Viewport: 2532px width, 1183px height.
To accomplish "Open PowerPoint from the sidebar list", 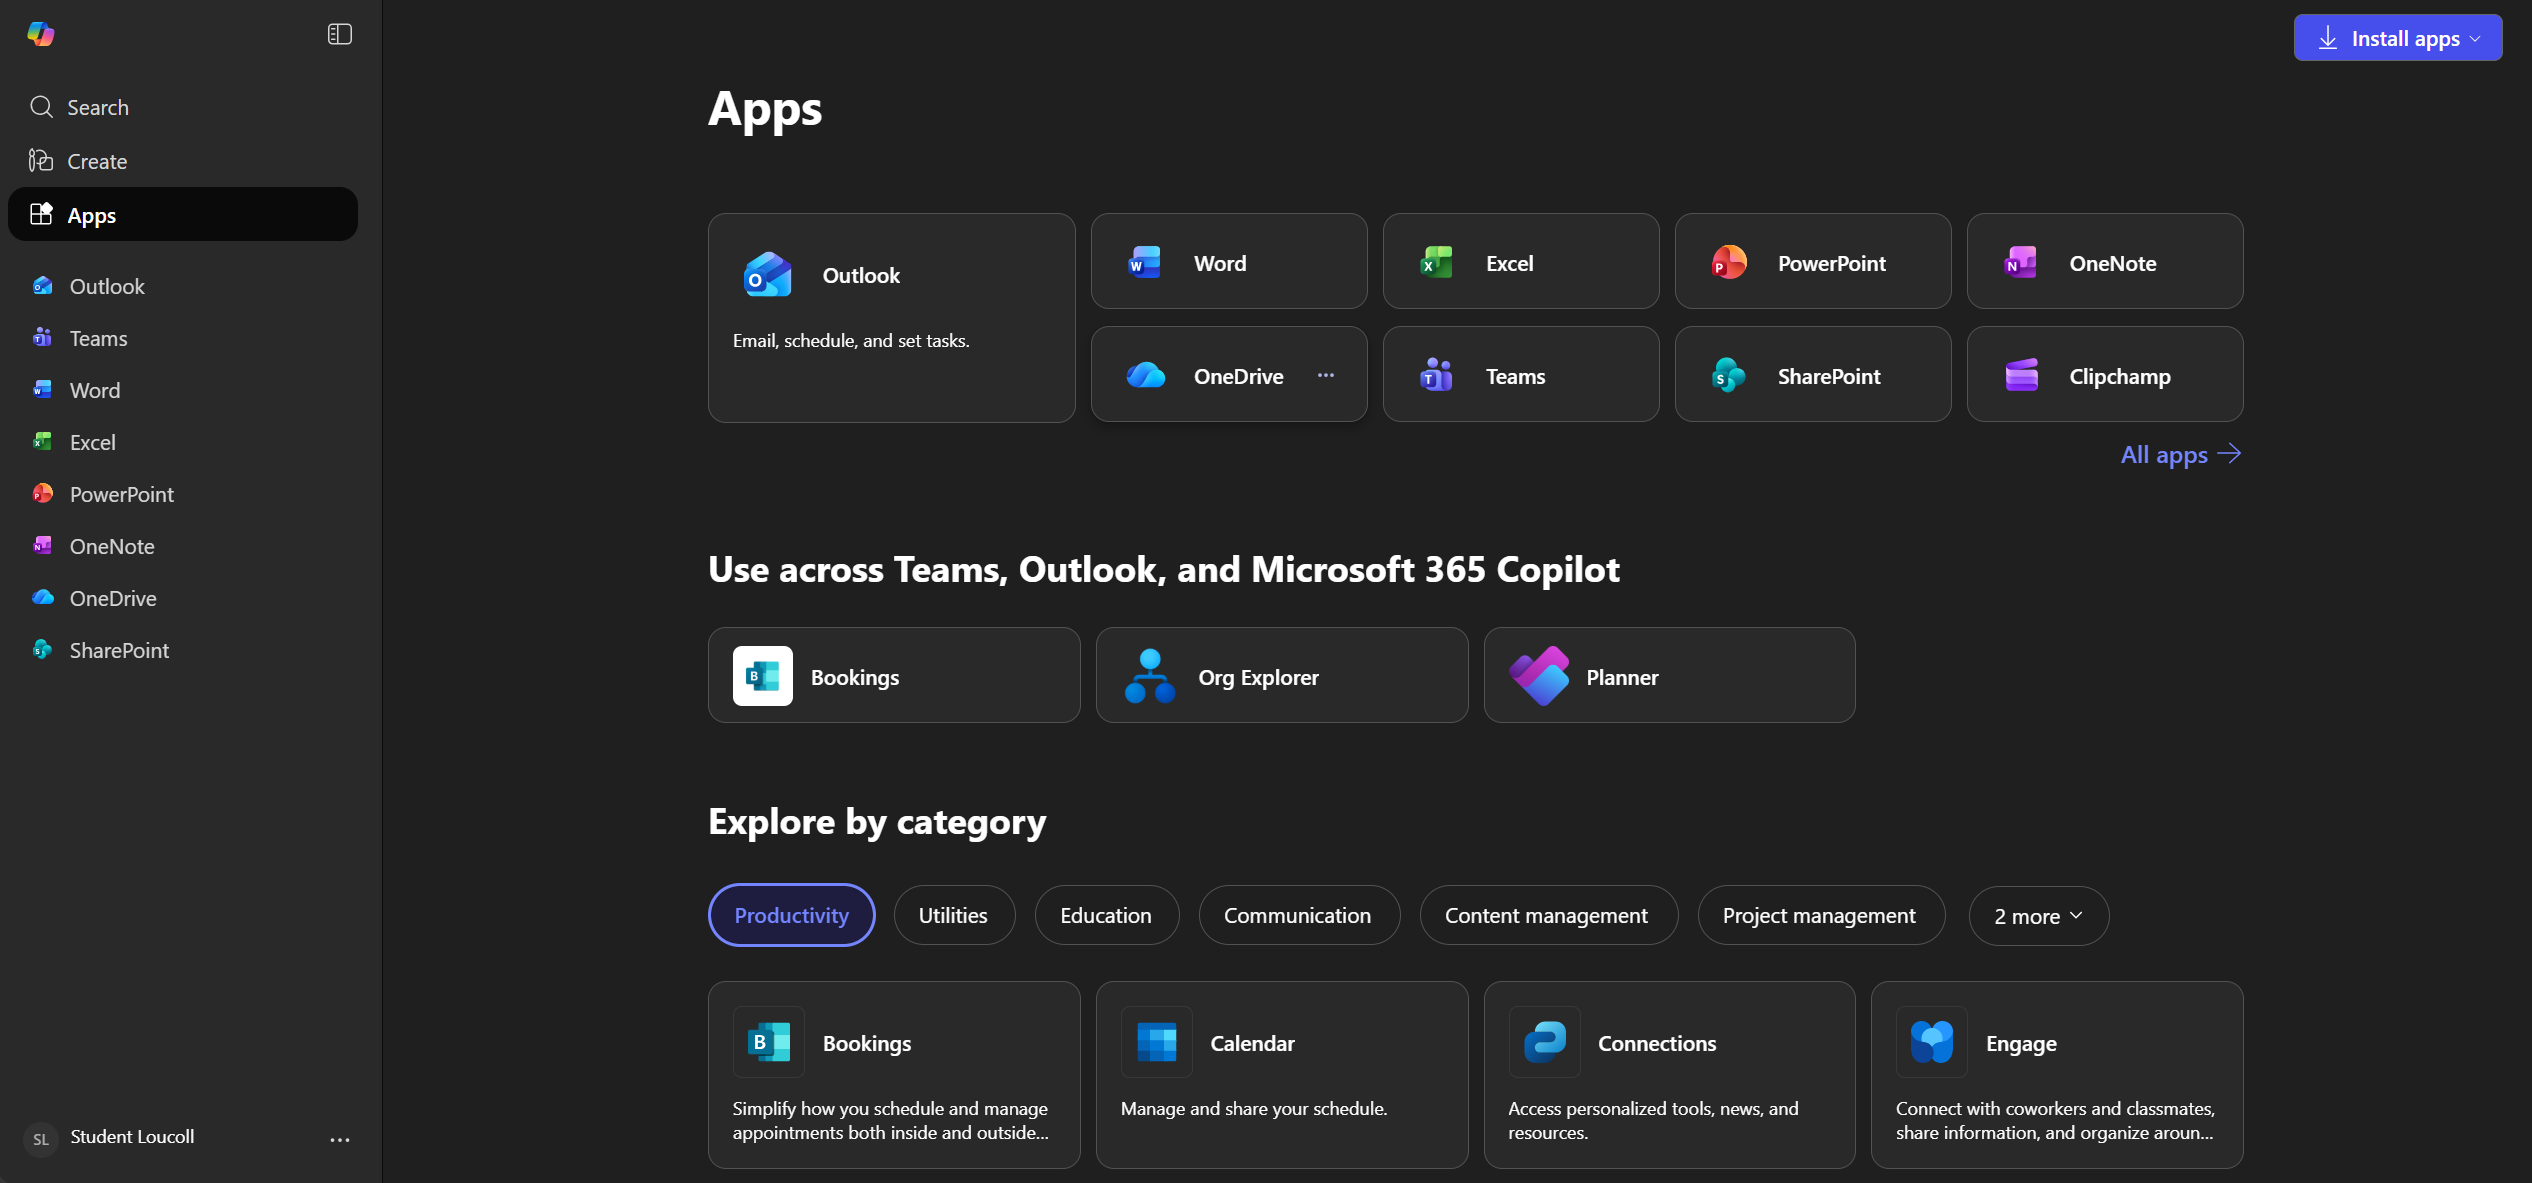I will click(x=183, y=494).
